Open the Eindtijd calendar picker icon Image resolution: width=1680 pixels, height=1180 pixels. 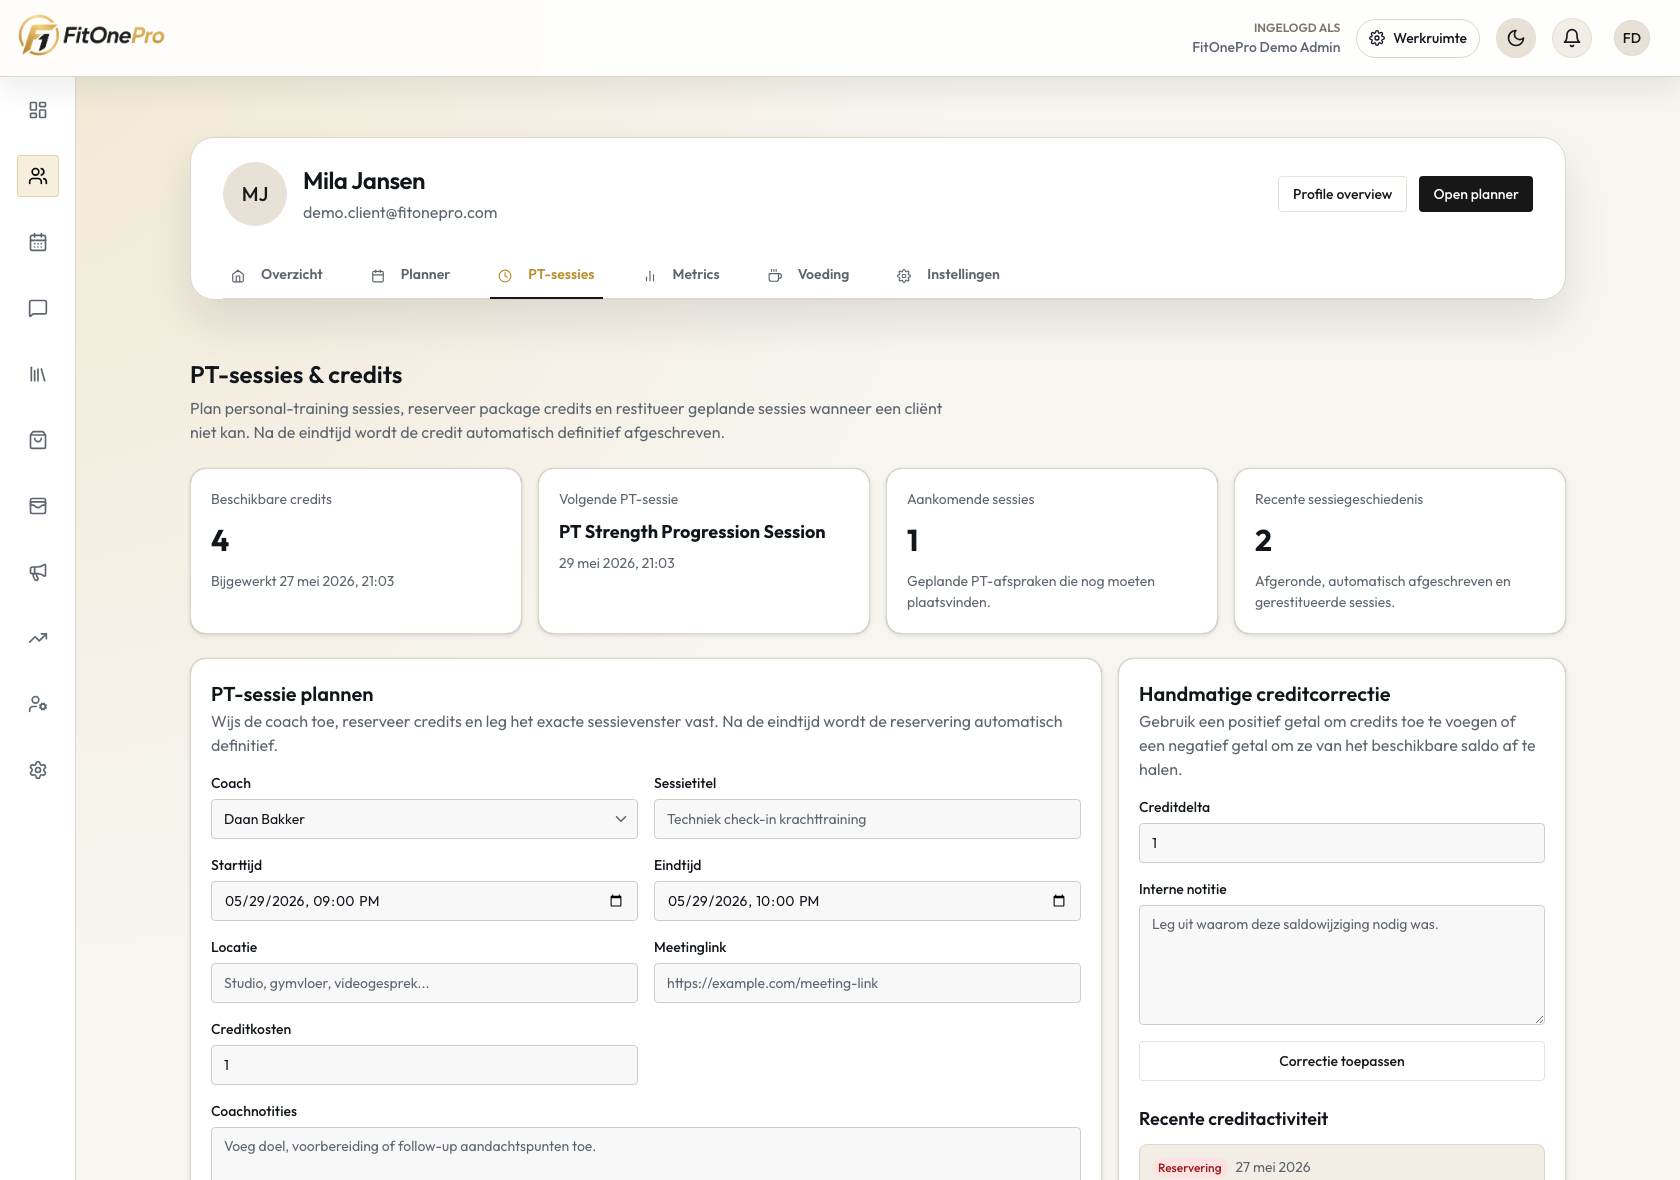(1059, 901)
